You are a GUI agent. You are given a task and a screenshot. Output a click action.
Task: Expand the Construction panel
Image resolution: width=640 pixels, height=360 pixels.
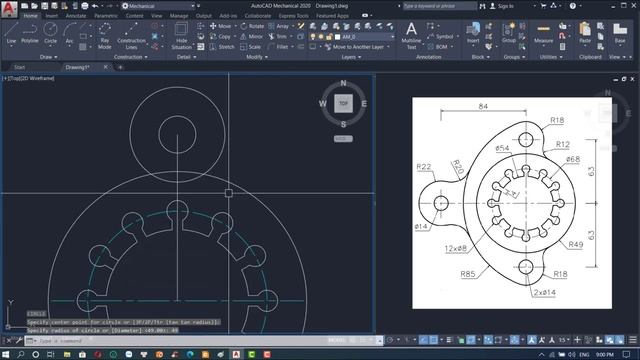131,57
